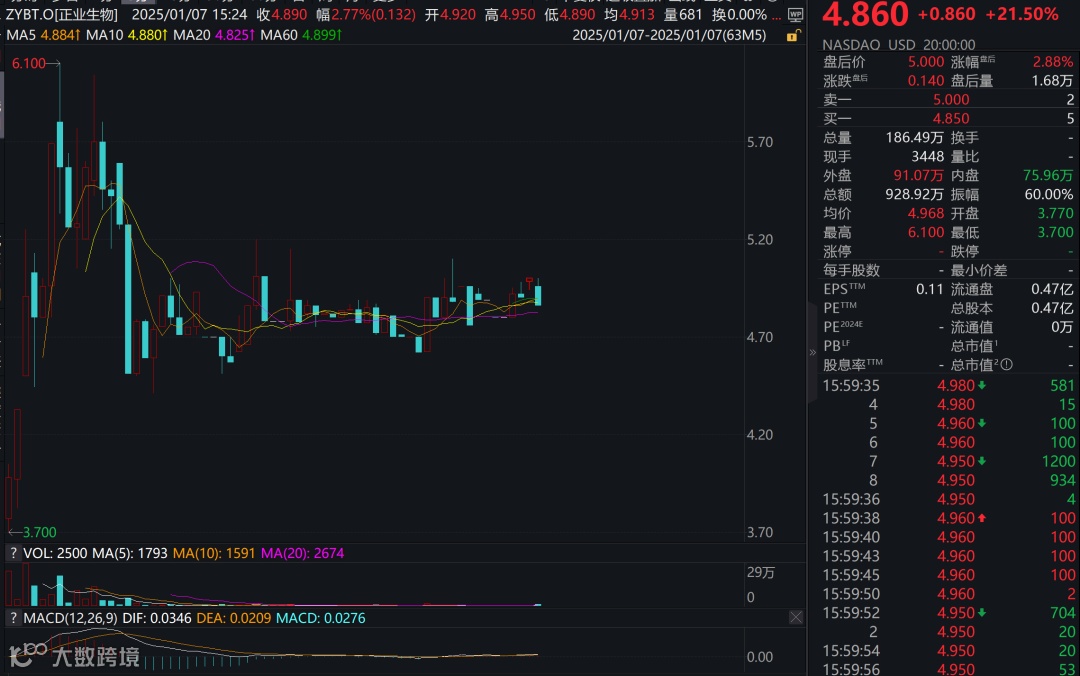Click the VOL: 2500 label
This screenshot has height=676, width=1080.
click(55, 553)
